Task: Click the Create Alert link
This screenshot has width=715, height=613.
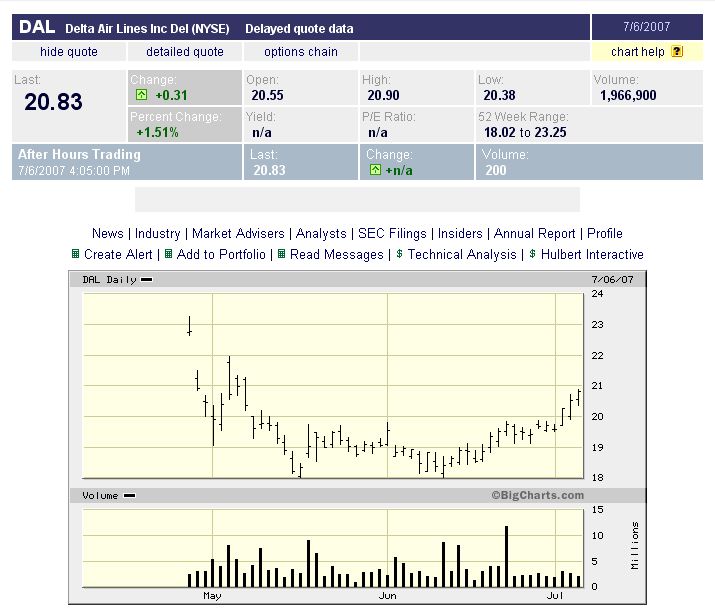Action: [118, 254]
